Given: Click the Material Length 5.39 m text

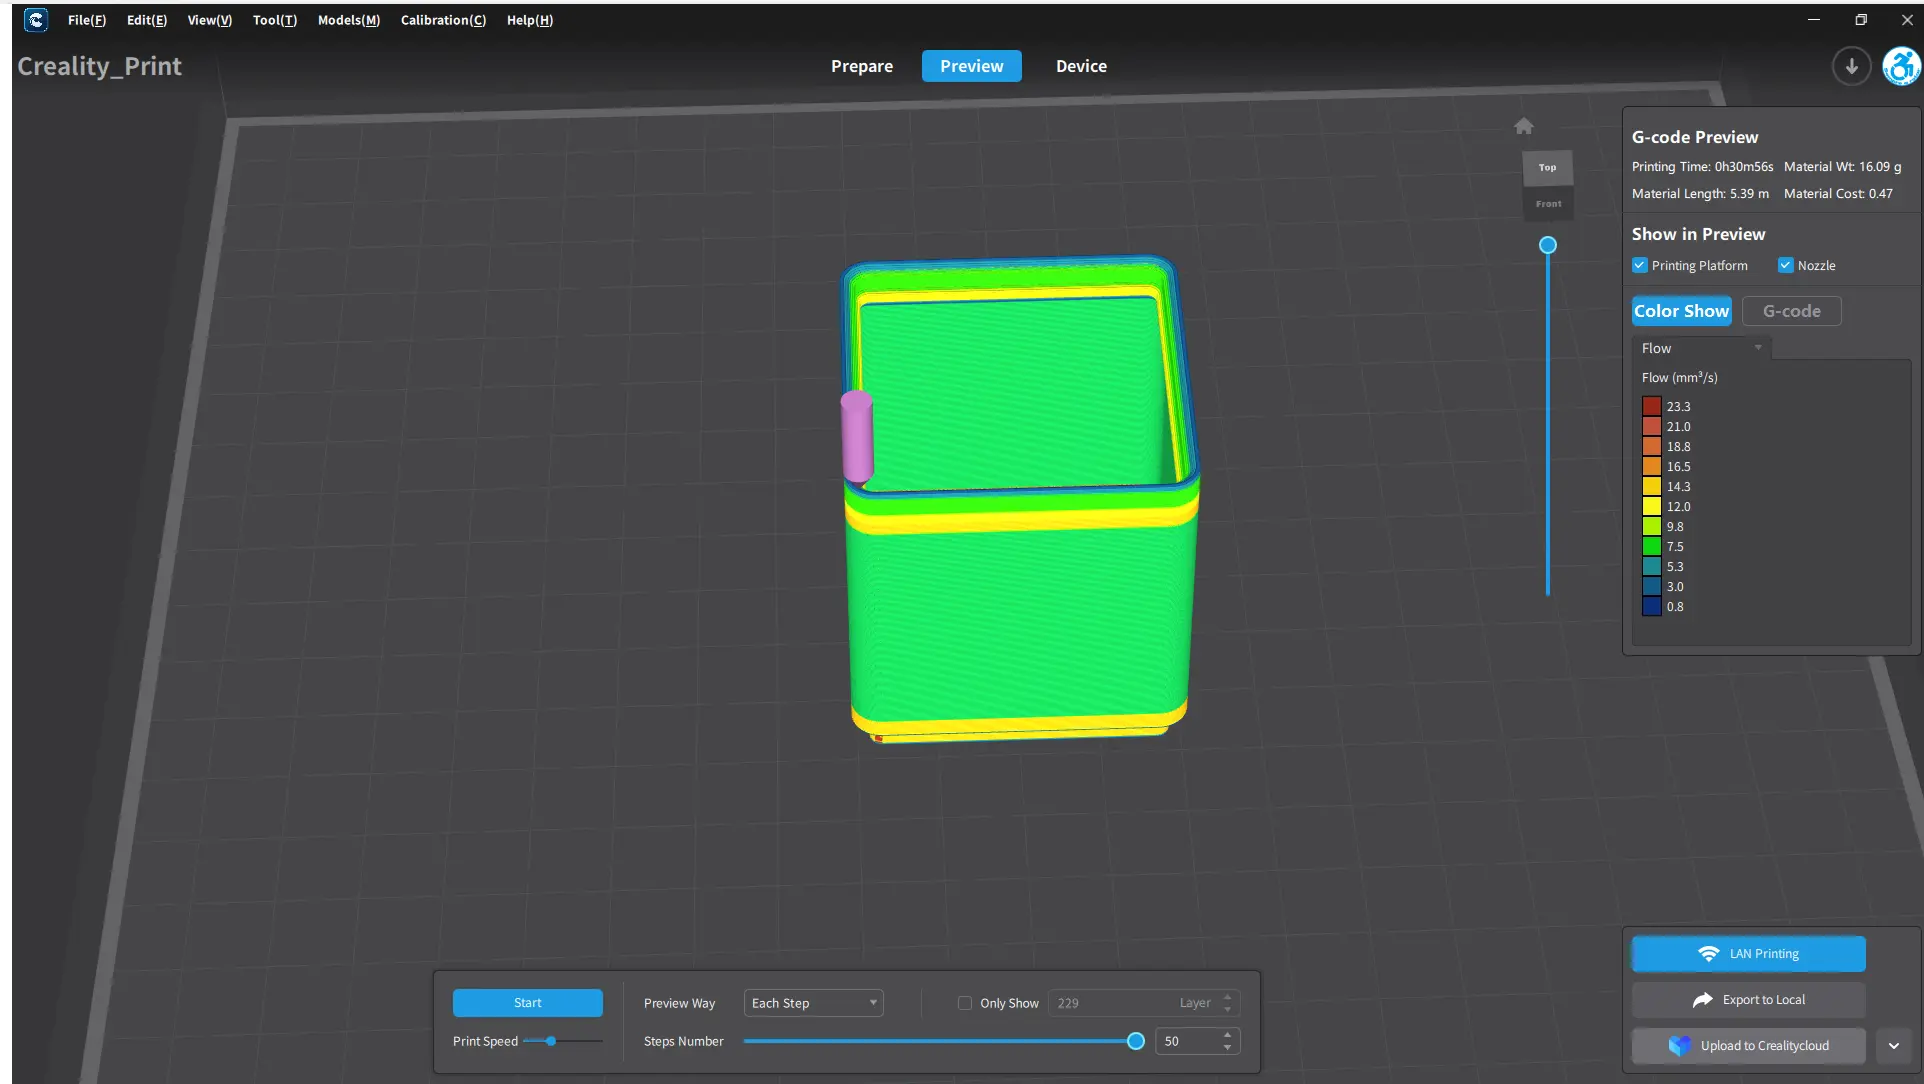Looking at the screenshot, I should coord(1700,194).
